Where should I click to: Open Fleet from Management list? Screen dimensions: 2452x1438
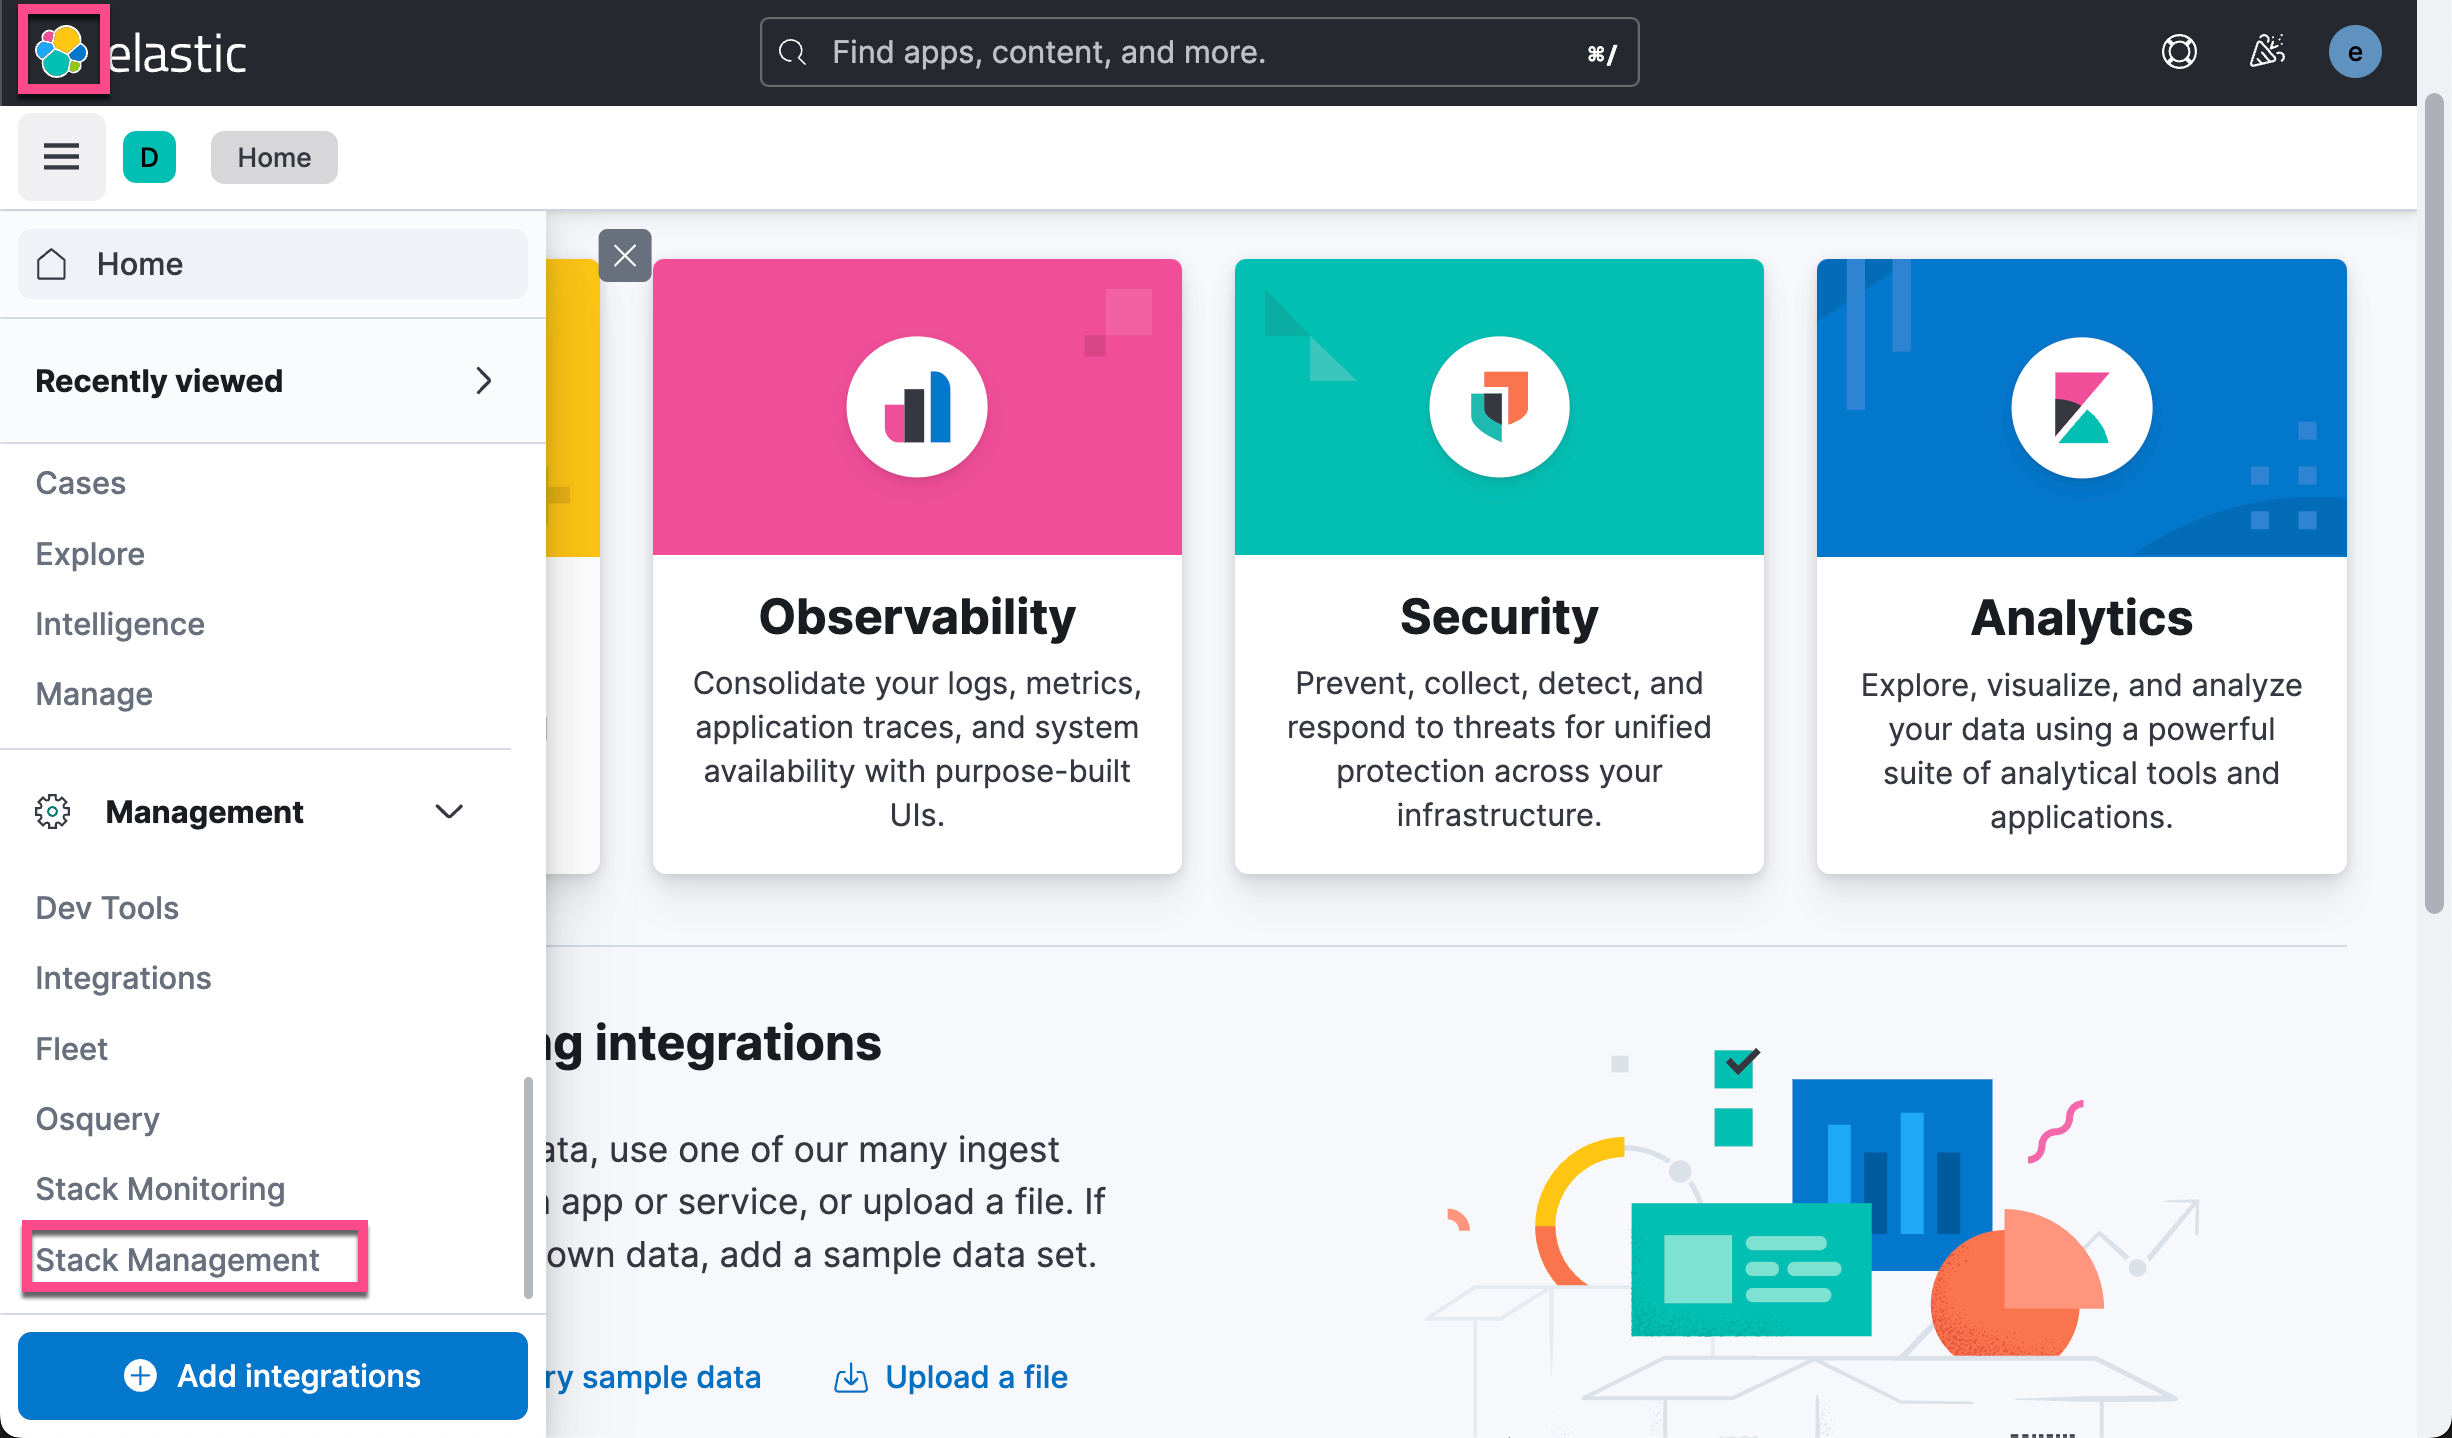point(71,1048)
